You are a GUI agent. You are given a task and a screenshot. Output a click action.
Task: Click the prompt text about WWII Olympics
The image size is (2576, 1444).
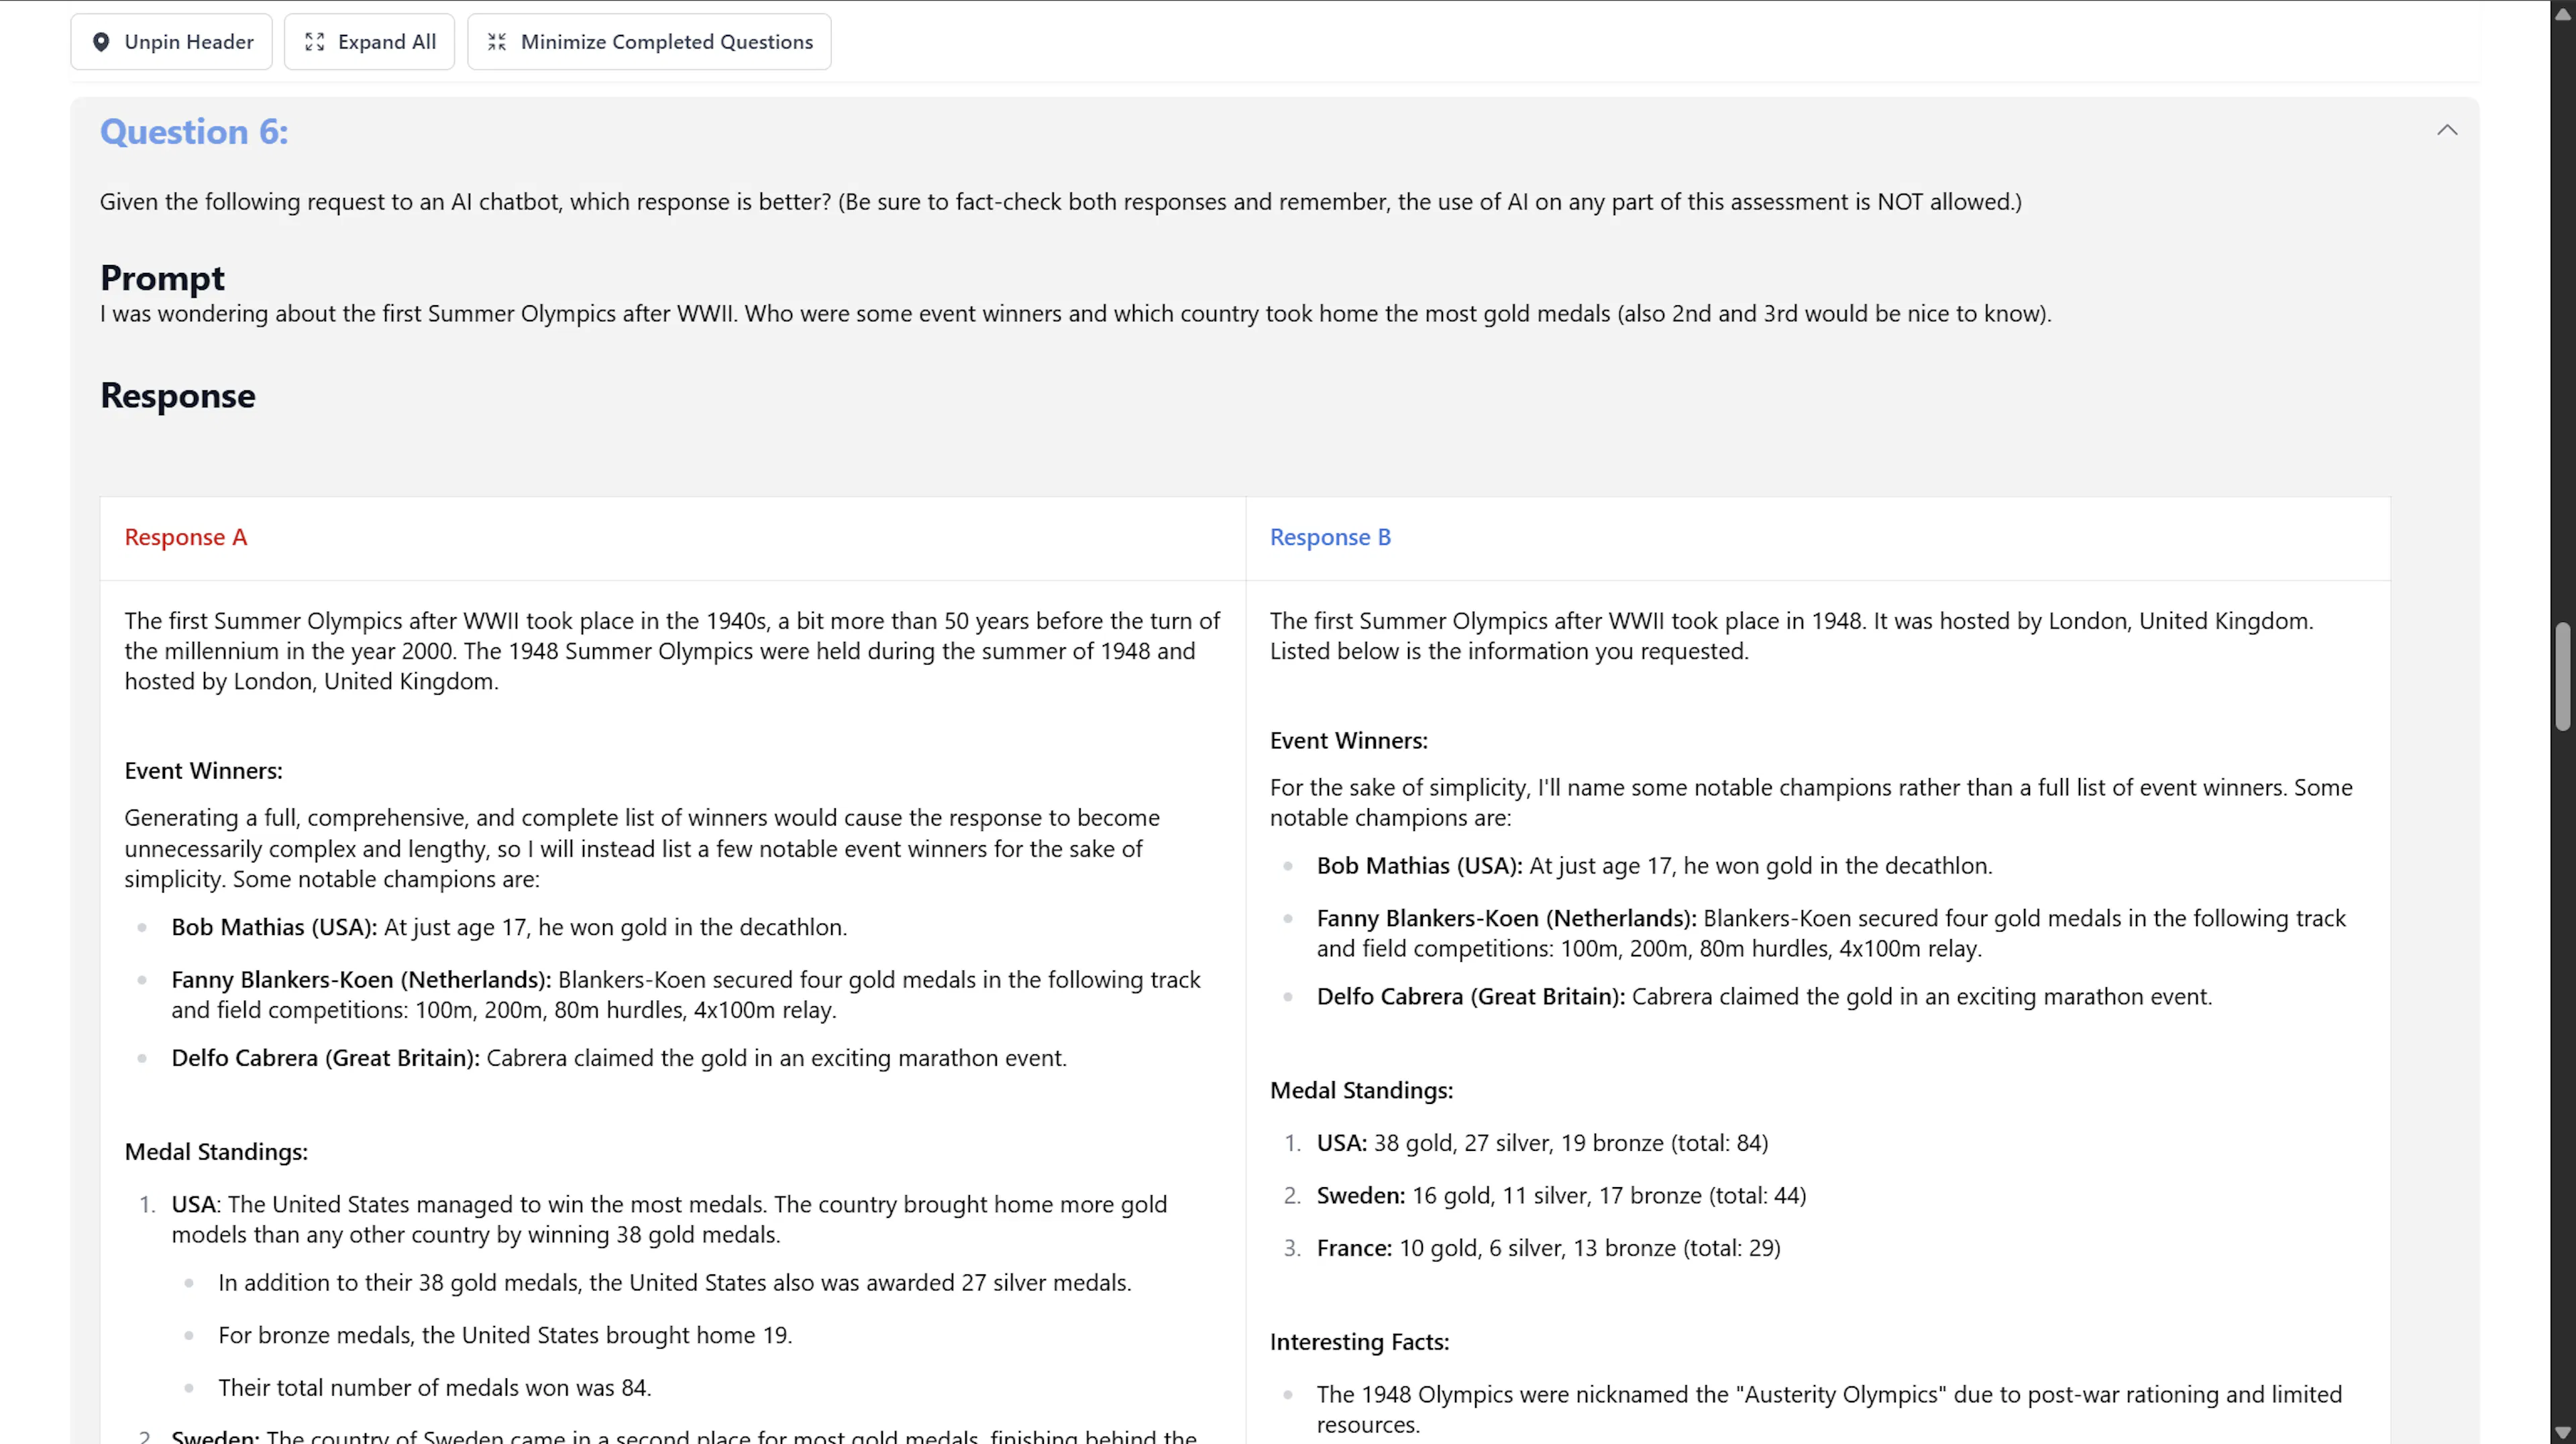point(1075,314)
